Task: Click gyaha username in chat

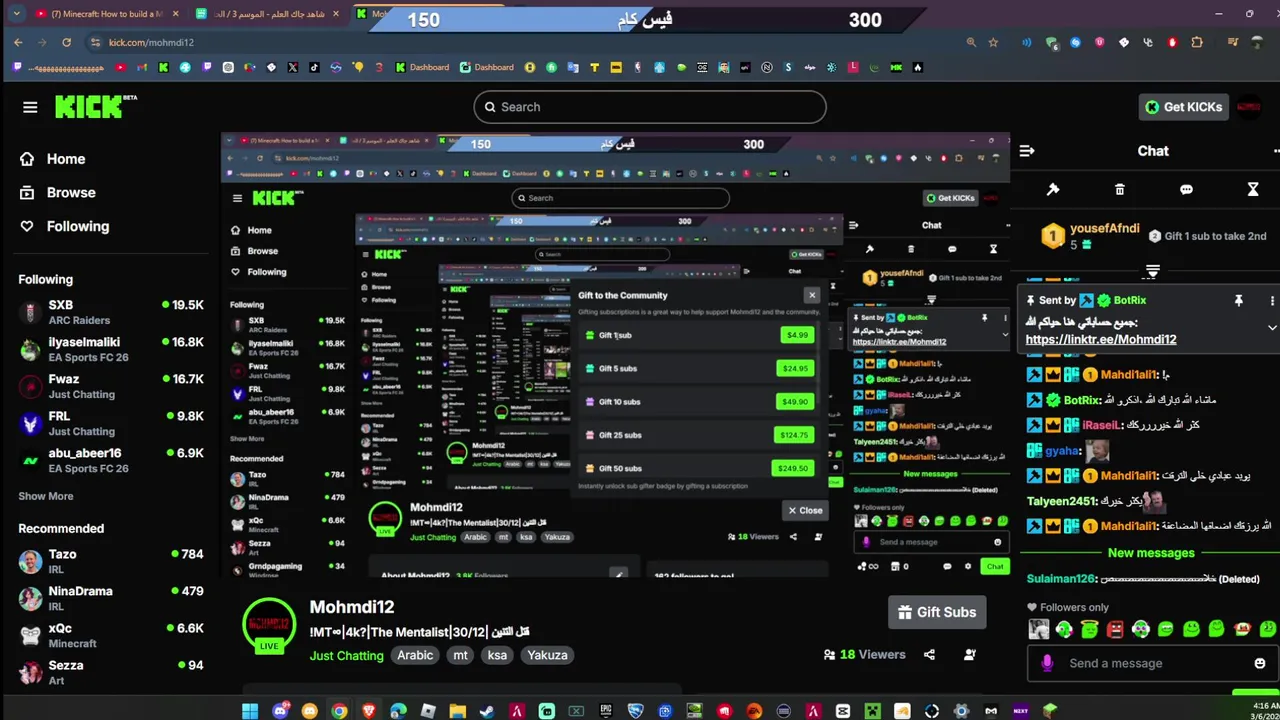Action: pyautogui.click(x=1063, y=451)
